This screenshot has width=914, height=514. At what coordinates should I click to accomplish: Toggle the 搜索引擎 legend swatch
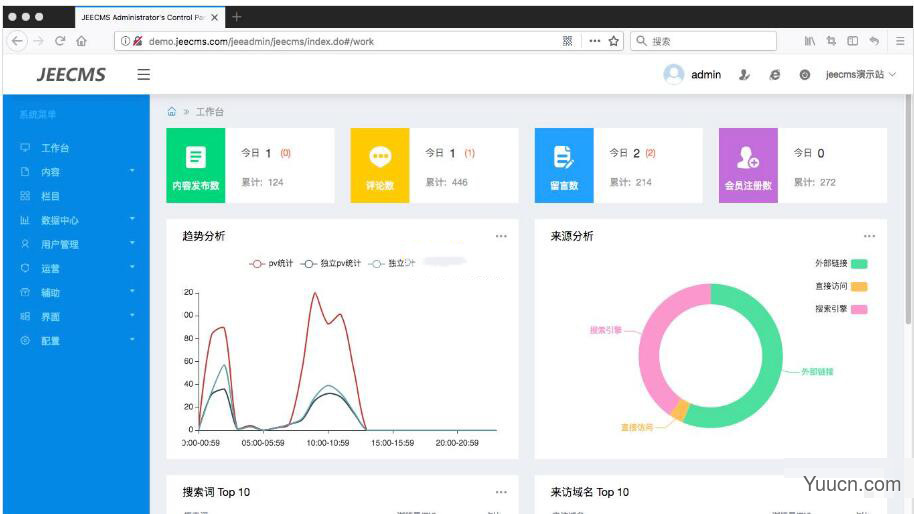(859, 309)
